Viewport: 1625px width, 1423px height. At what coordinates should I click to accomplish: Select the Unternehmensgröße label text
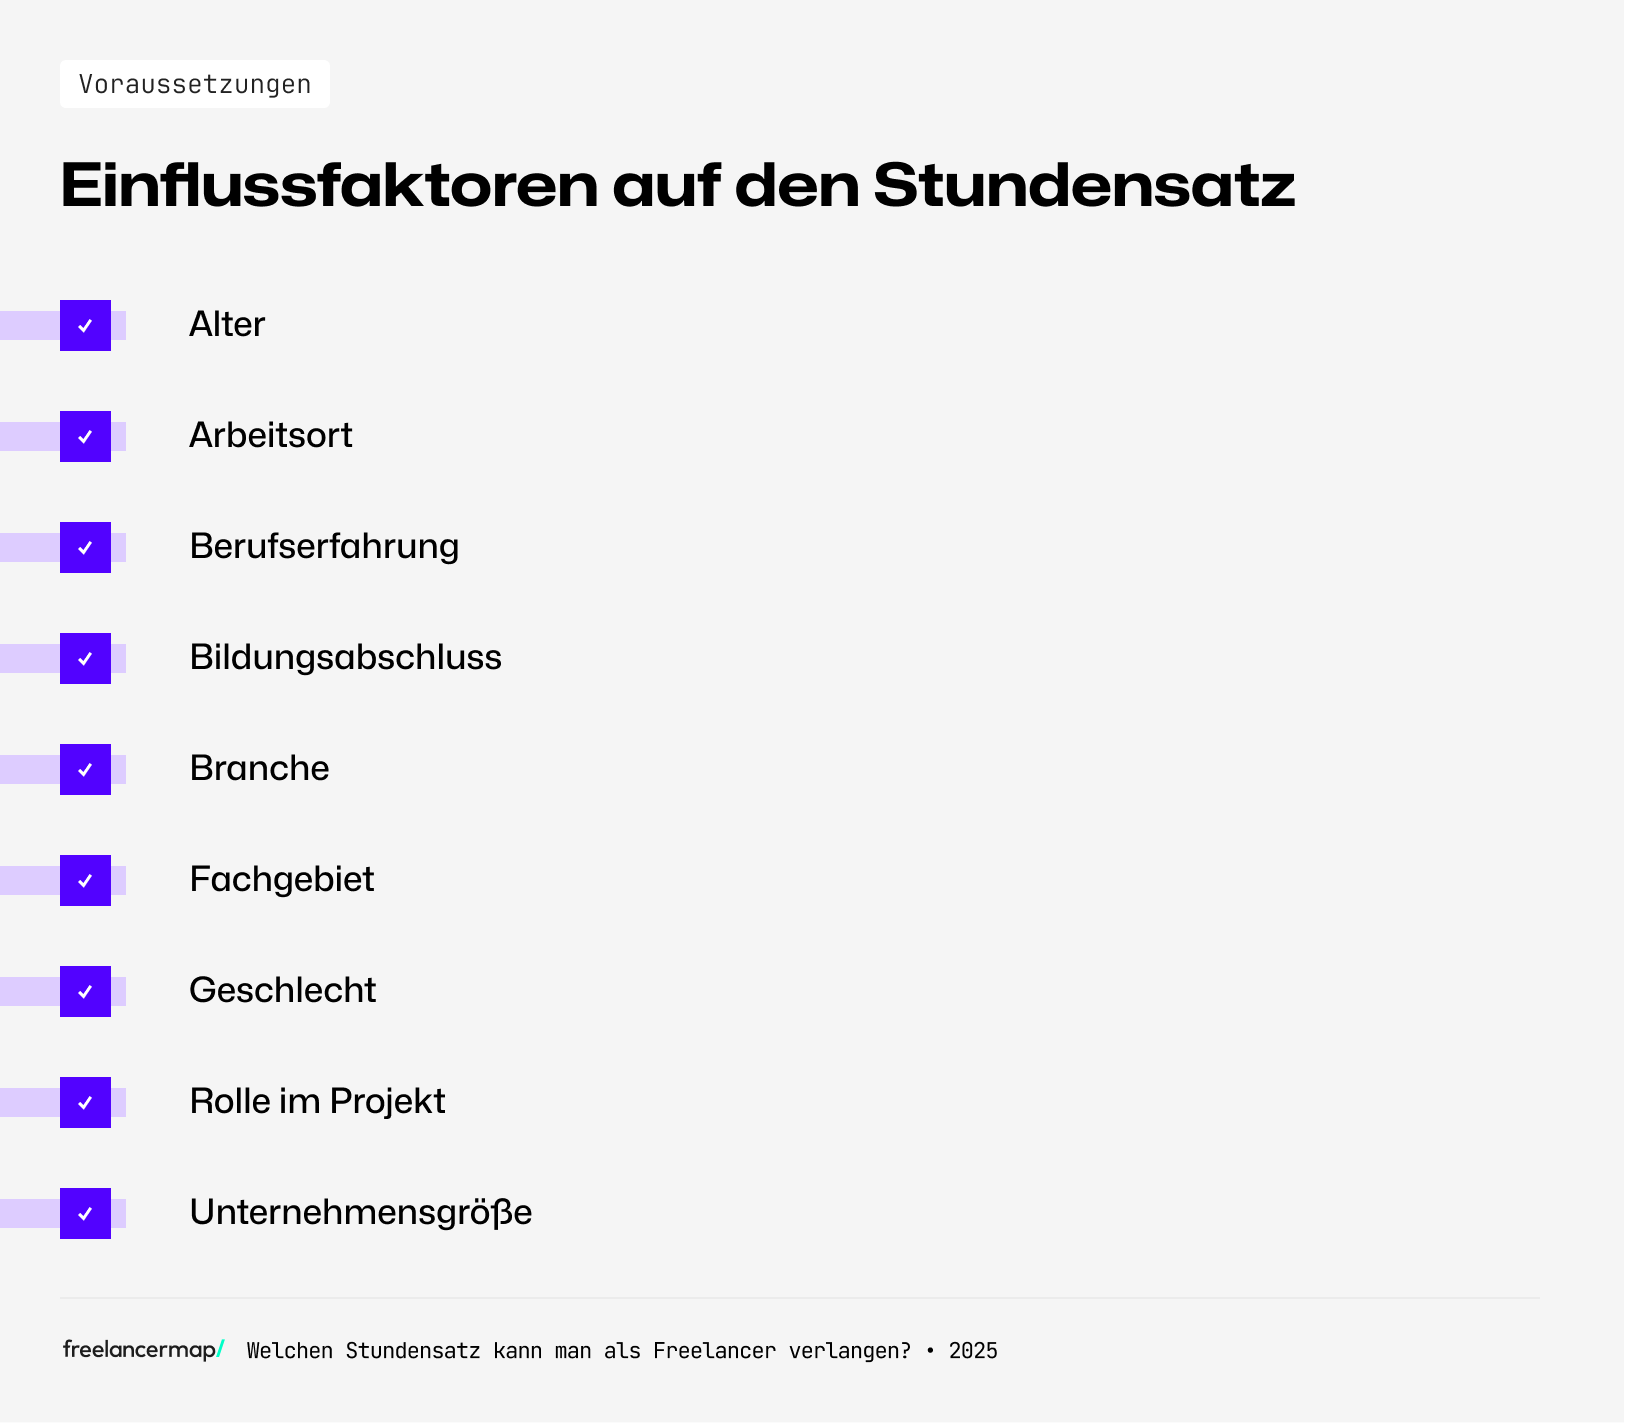click(x=360, y=1213)
